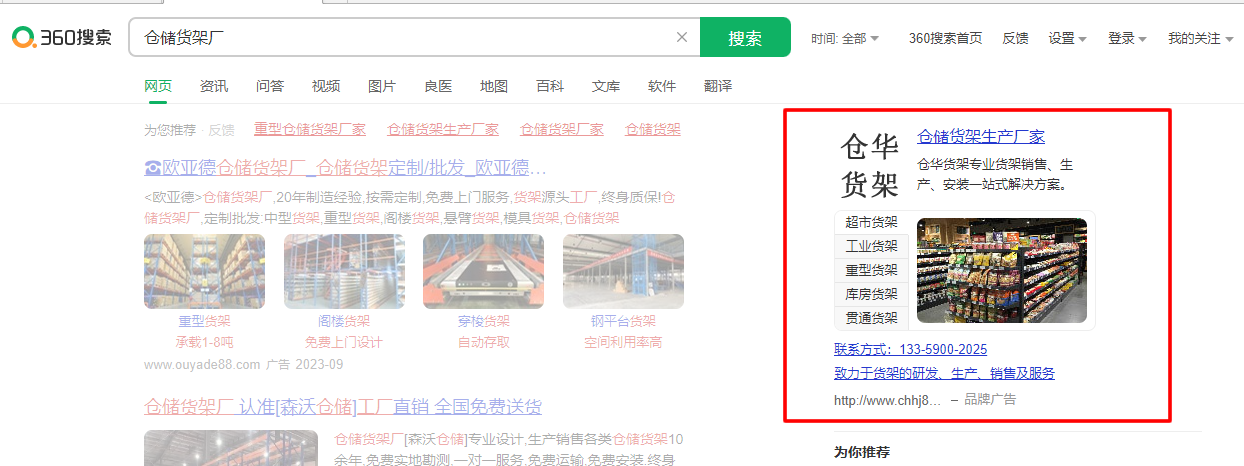Open the 设置 dropdown menu
Screen dimensions: 1244x466
click(1067, 39)
